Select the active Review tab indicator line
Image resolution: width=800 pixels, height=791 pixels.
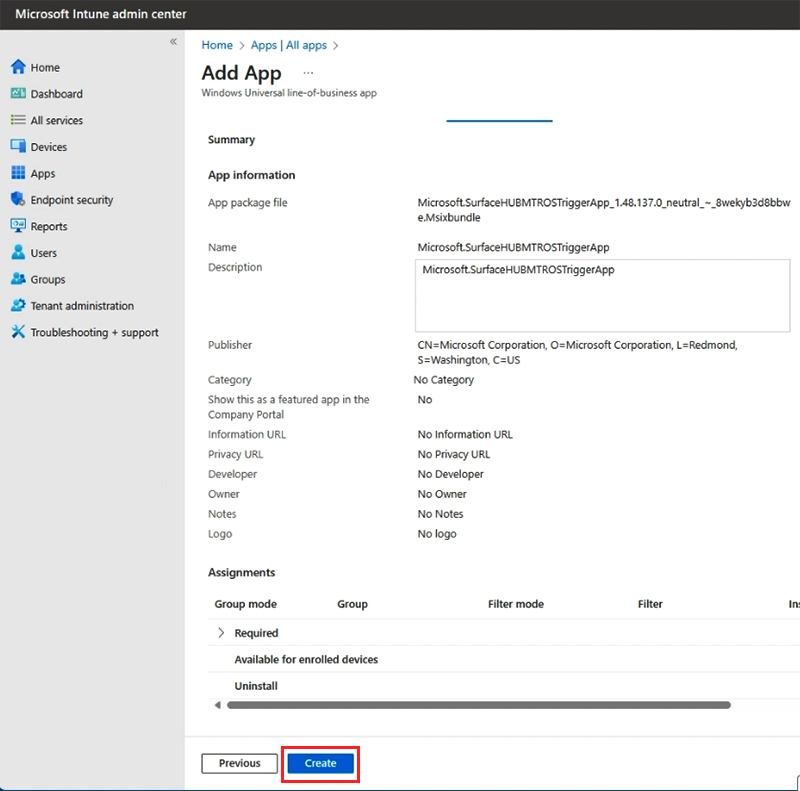point(499,121)
